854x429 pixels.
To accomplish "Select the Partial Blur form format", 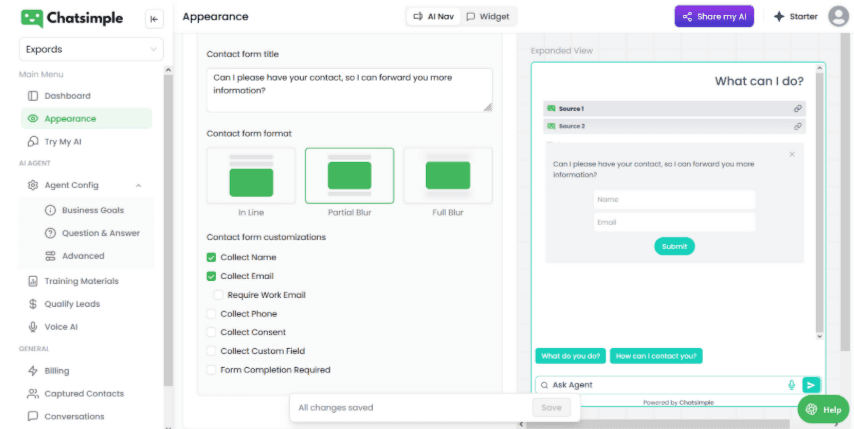I will click(349, 176).
